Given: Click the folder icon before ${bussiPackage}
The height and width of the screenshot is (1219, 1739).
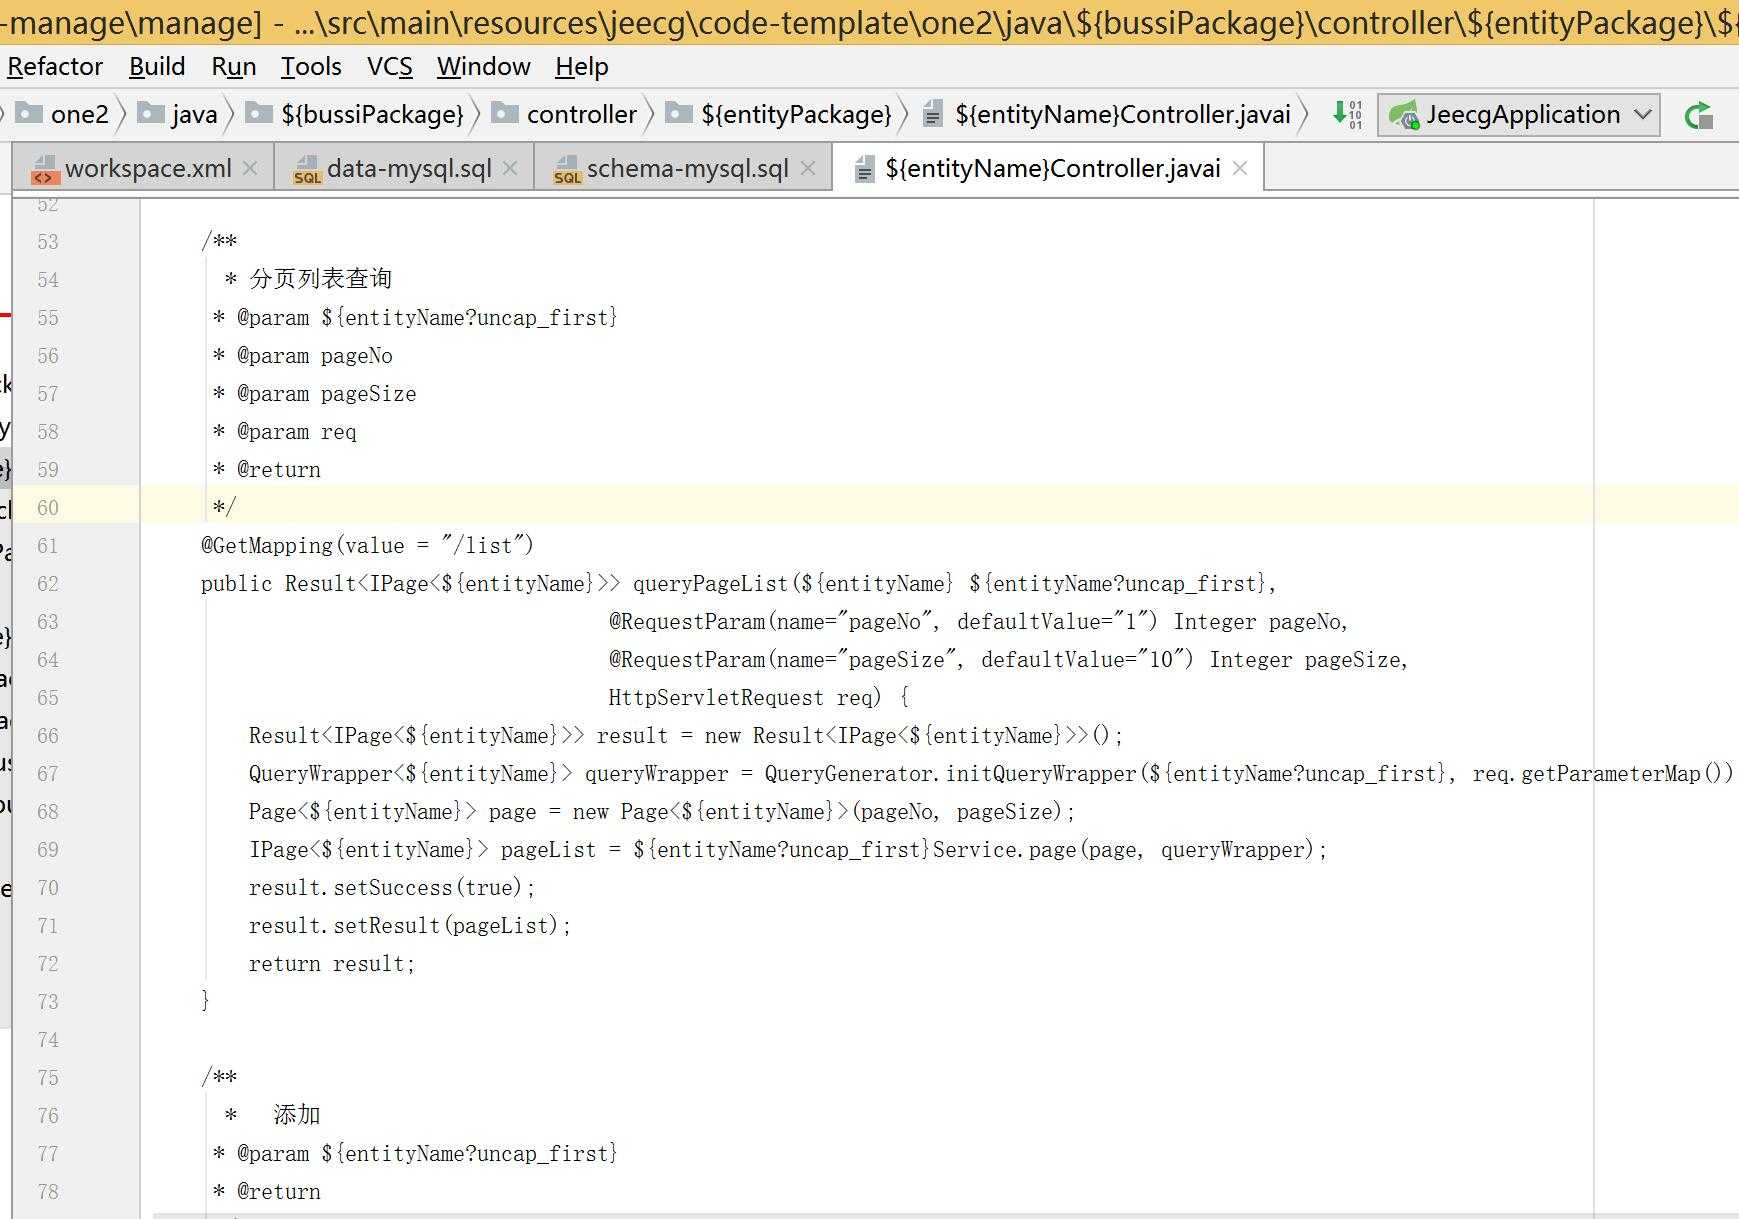Looking at the screenshot, I should point(259,113).
